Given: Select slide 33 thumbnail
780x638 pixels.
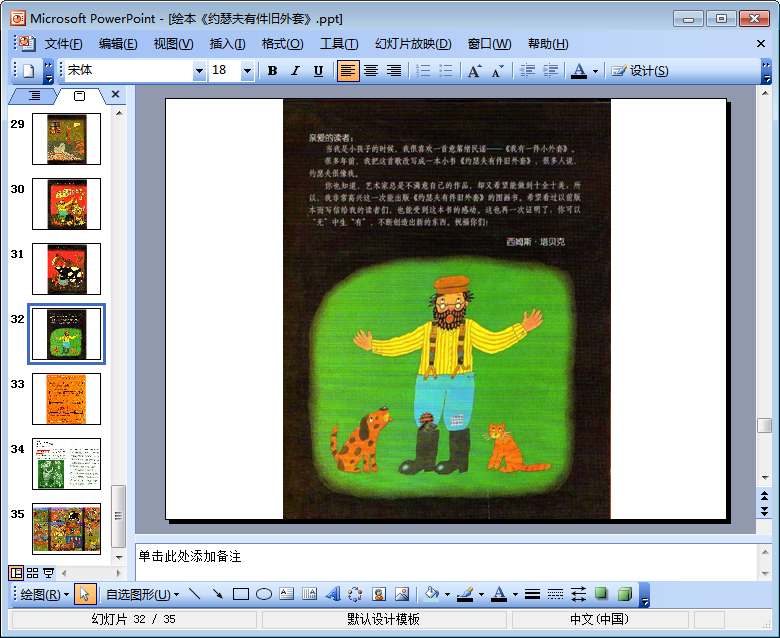Looking at the screenshot, I should coord(66,399).
